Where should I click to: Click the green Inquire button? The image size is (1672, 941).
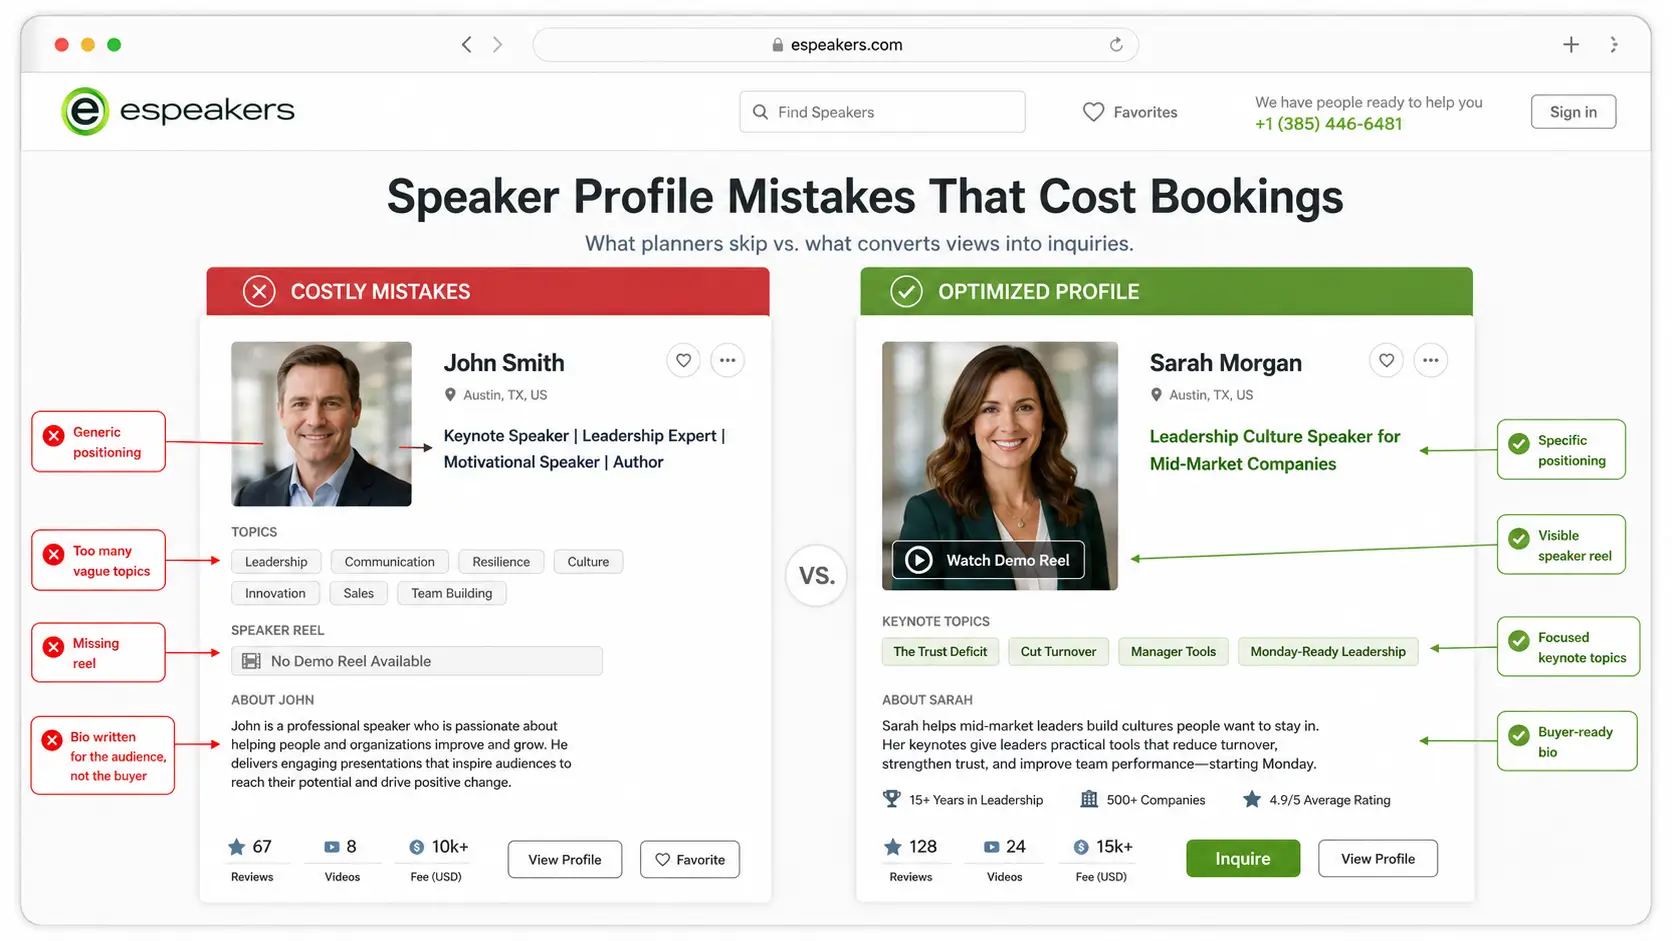[1243, 859]
